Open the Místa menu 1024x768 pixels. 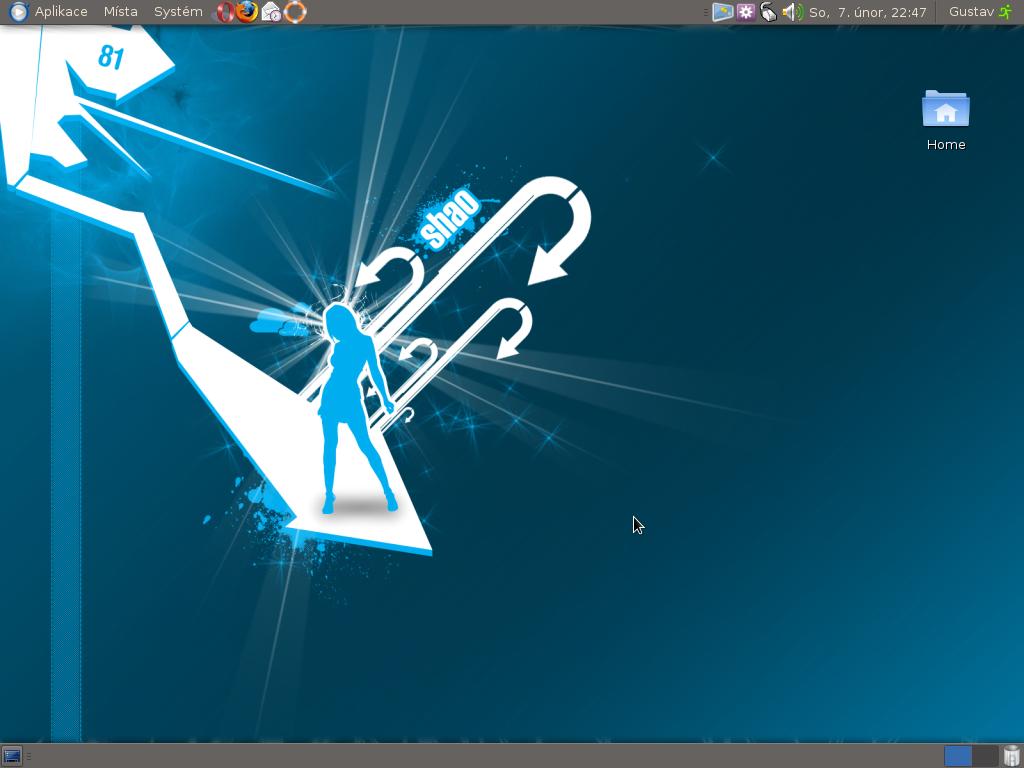(x=120, y=12)
